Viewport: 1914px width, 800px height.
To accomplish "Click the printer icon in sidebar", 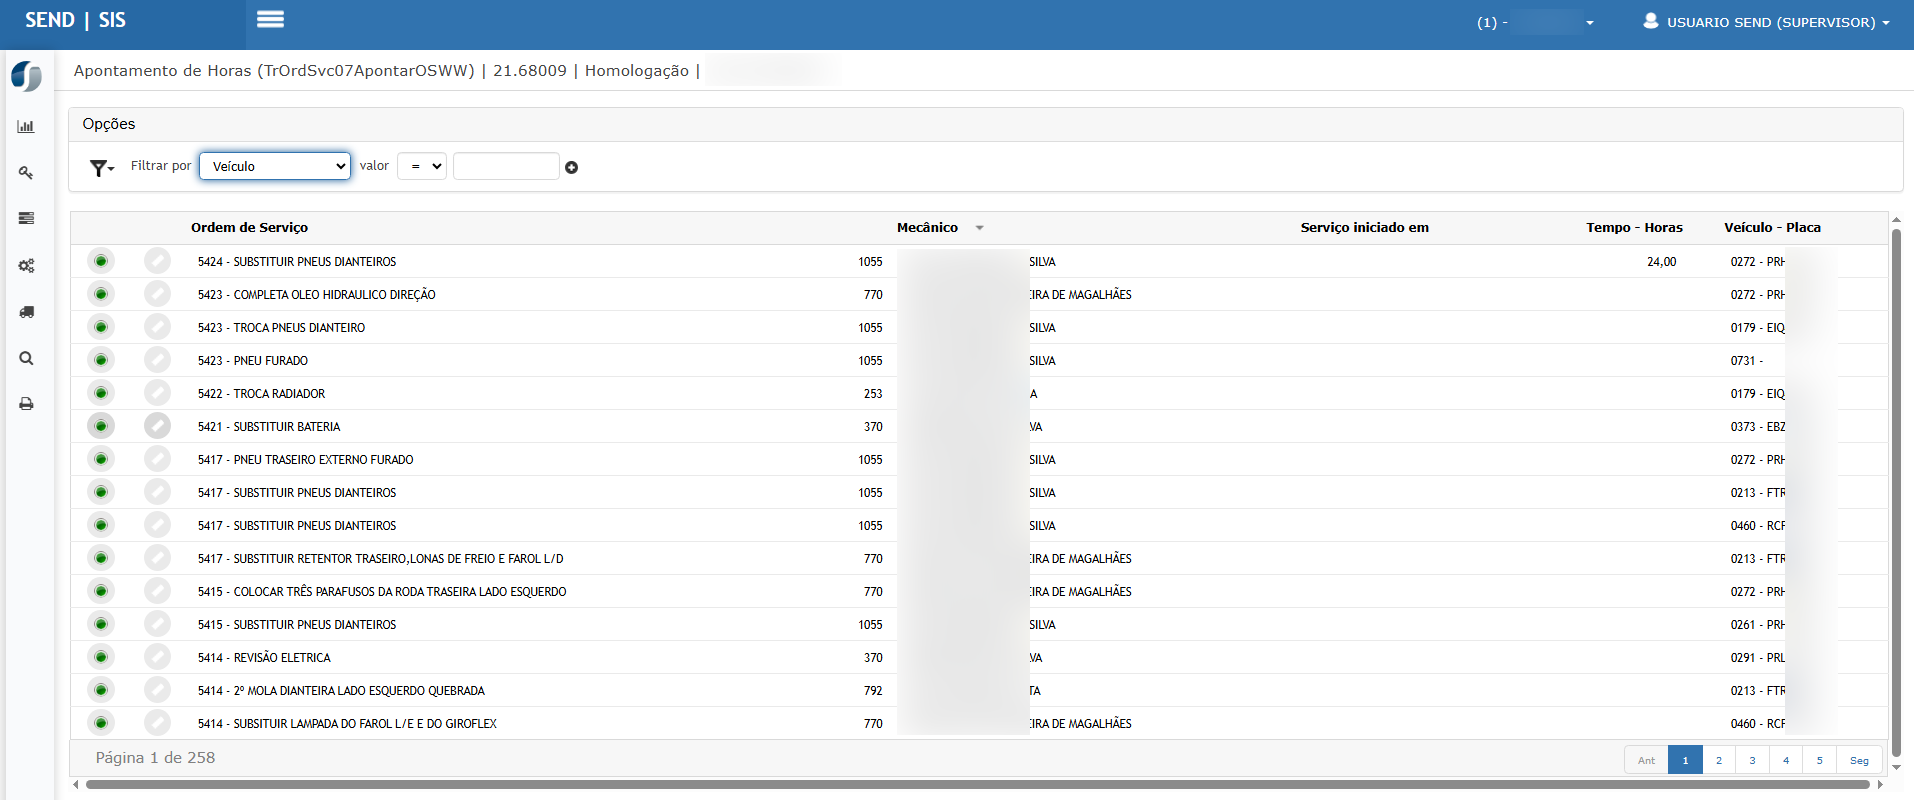I will point(26,404).
